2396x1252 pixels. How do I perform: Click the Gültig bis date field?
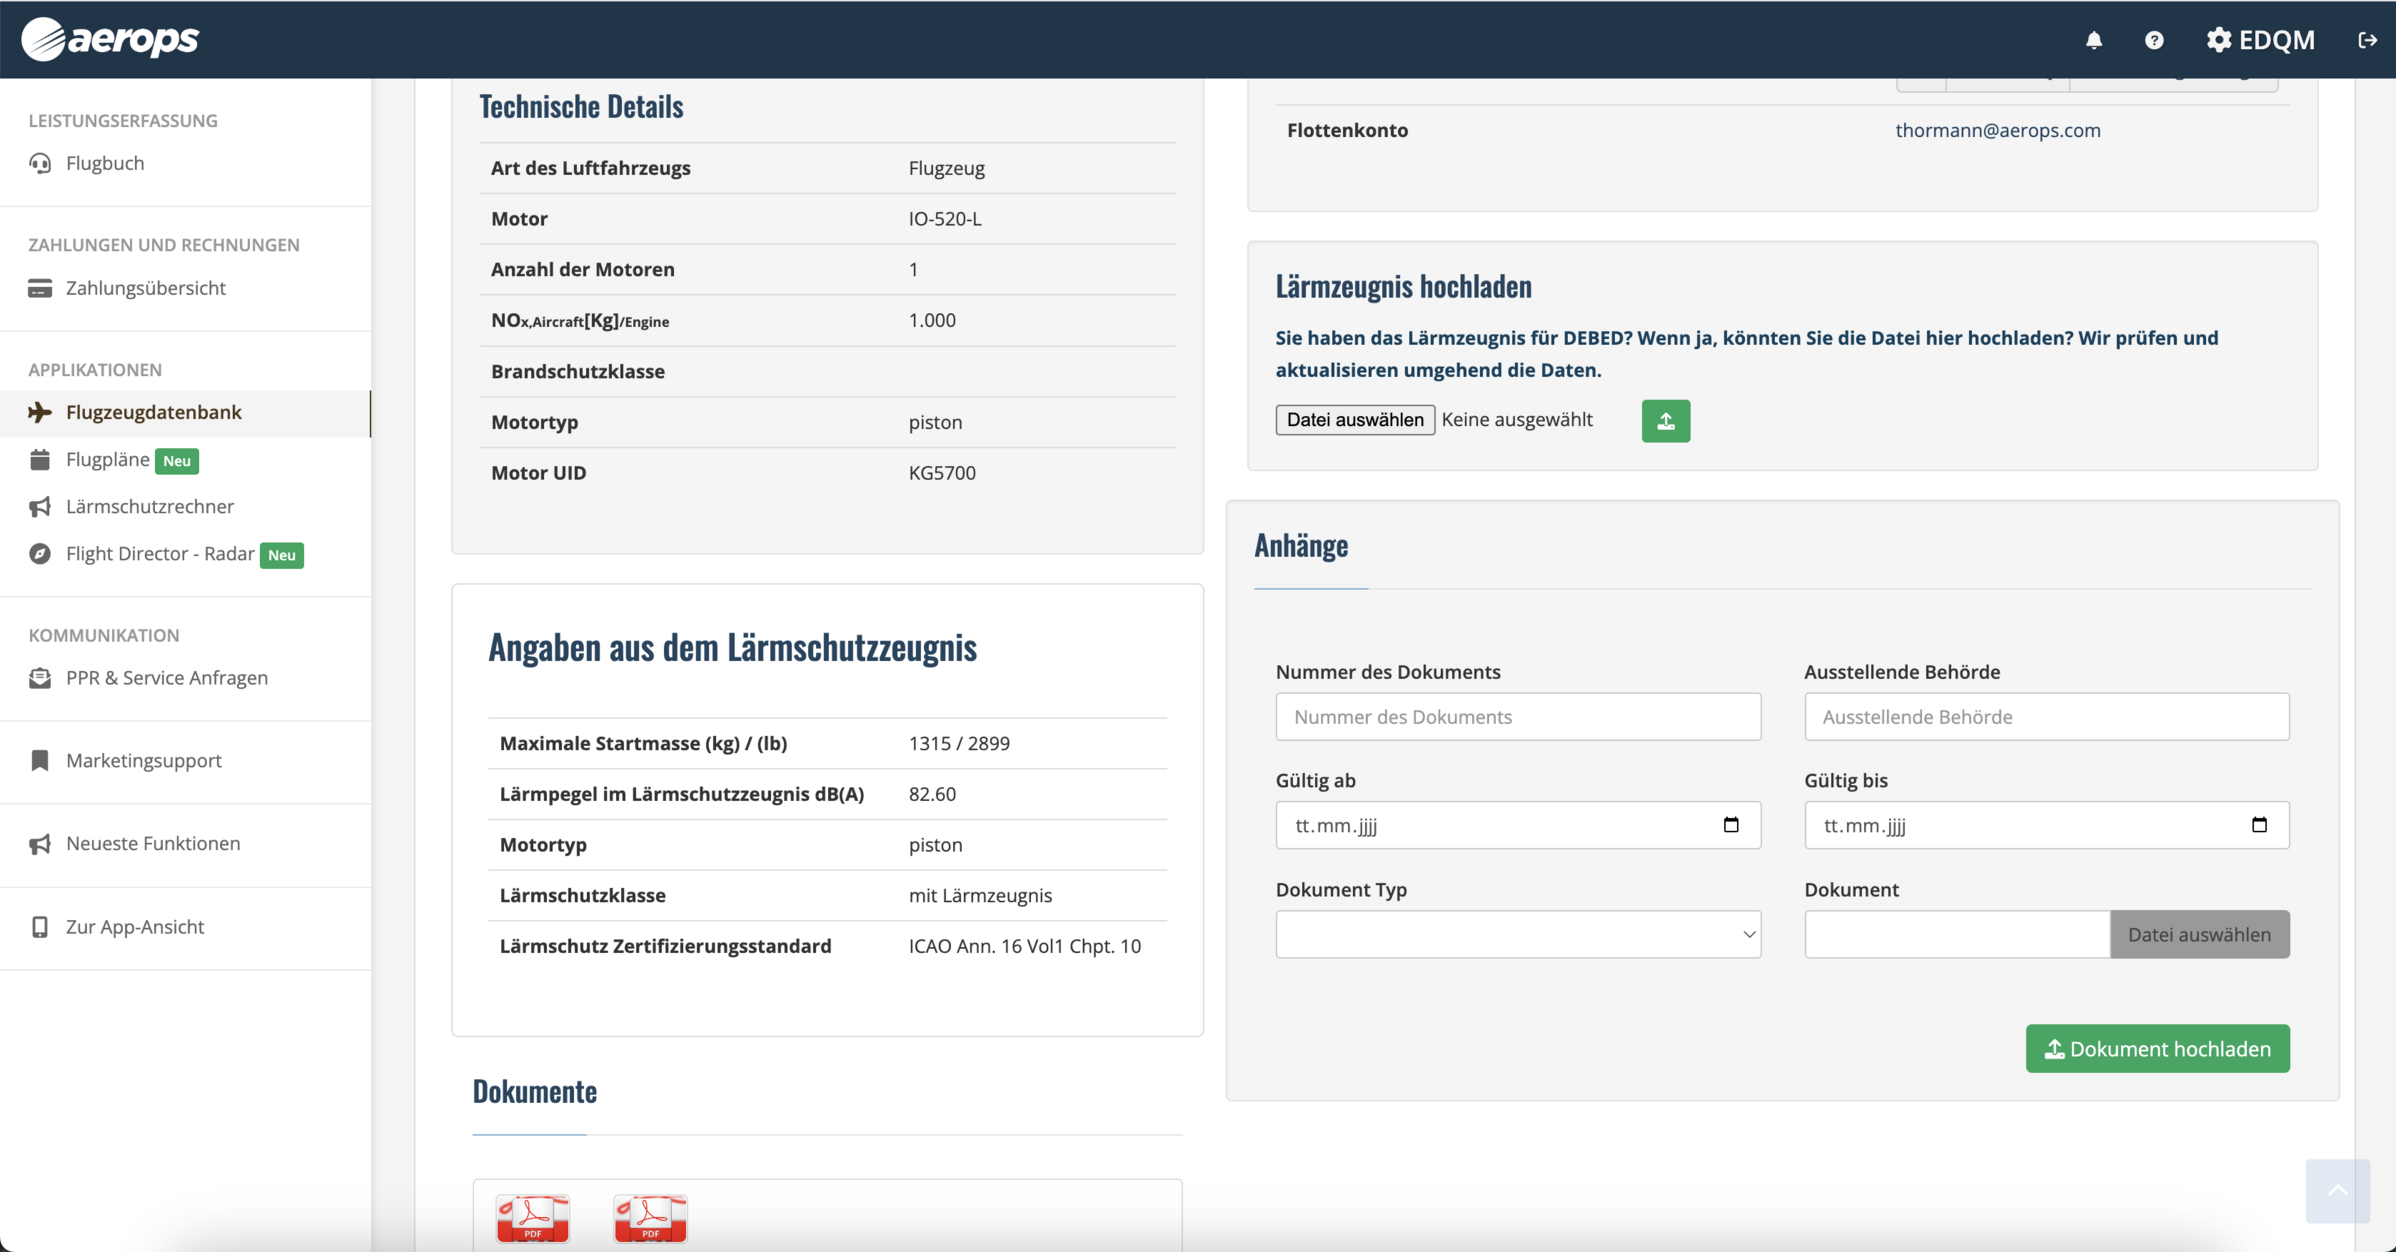(x=2046, y=825)
